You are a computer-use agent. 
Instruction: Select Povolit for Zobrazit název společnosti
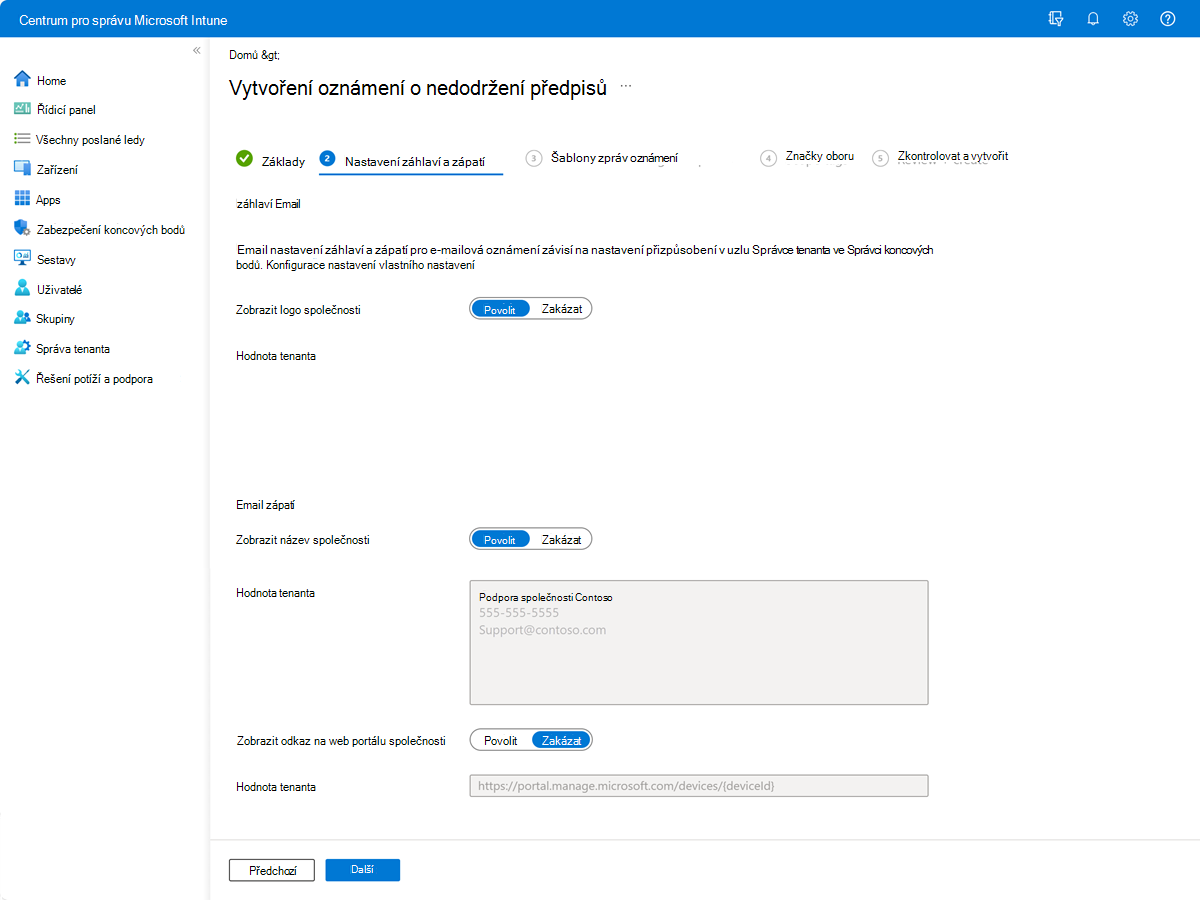point(500,540)
